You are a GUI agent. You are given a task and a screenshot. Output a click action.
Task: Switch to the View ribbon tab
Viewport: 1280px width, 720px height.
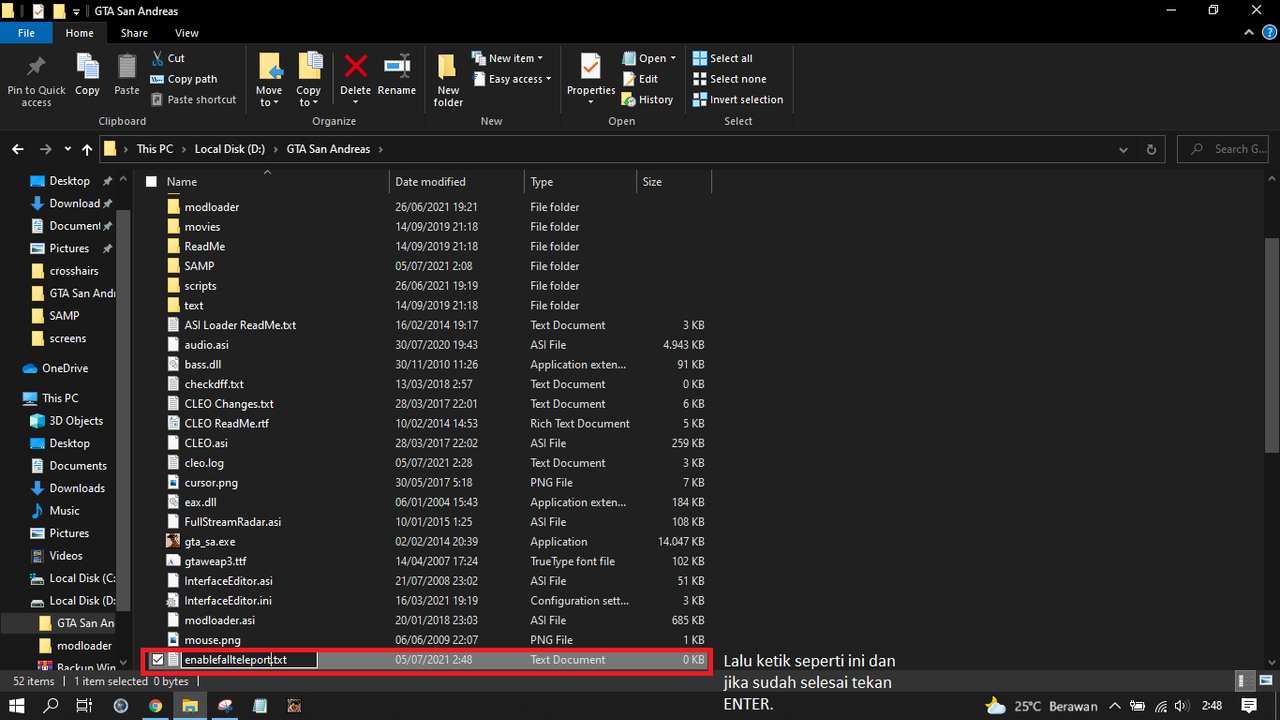point(187,33)
